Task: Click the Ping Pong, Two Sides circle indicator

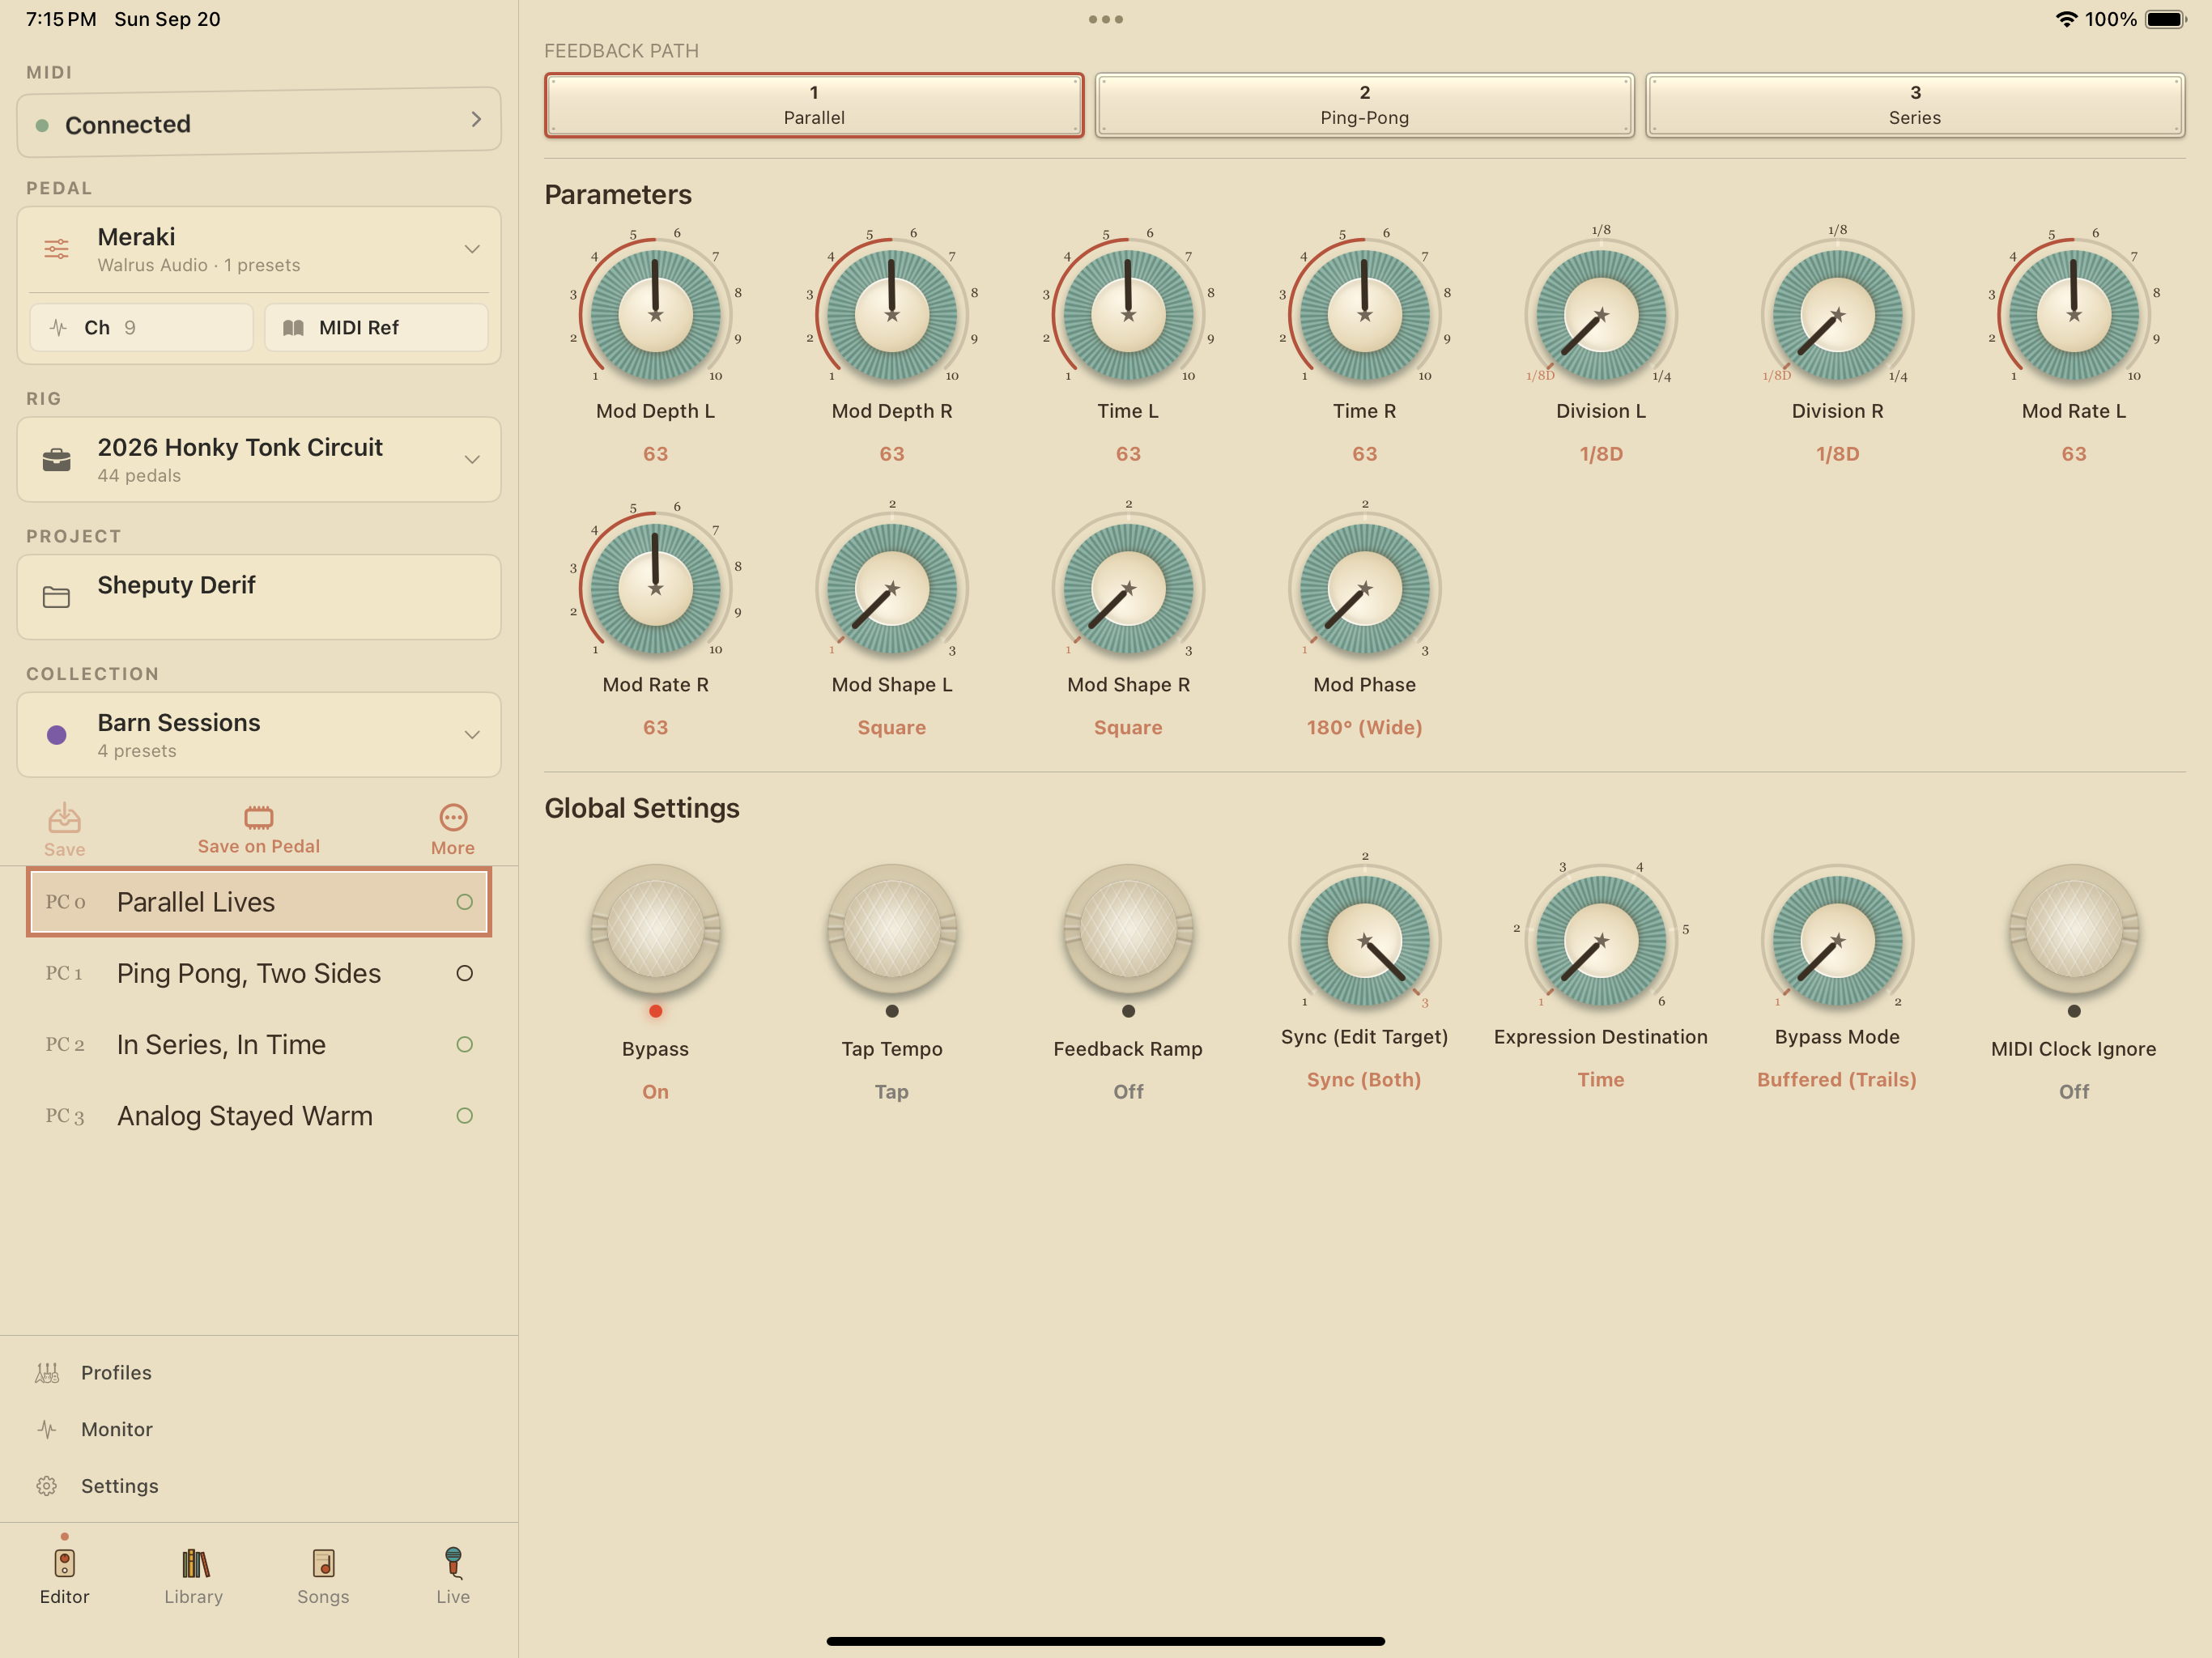Action: click(x=464, y=973)
